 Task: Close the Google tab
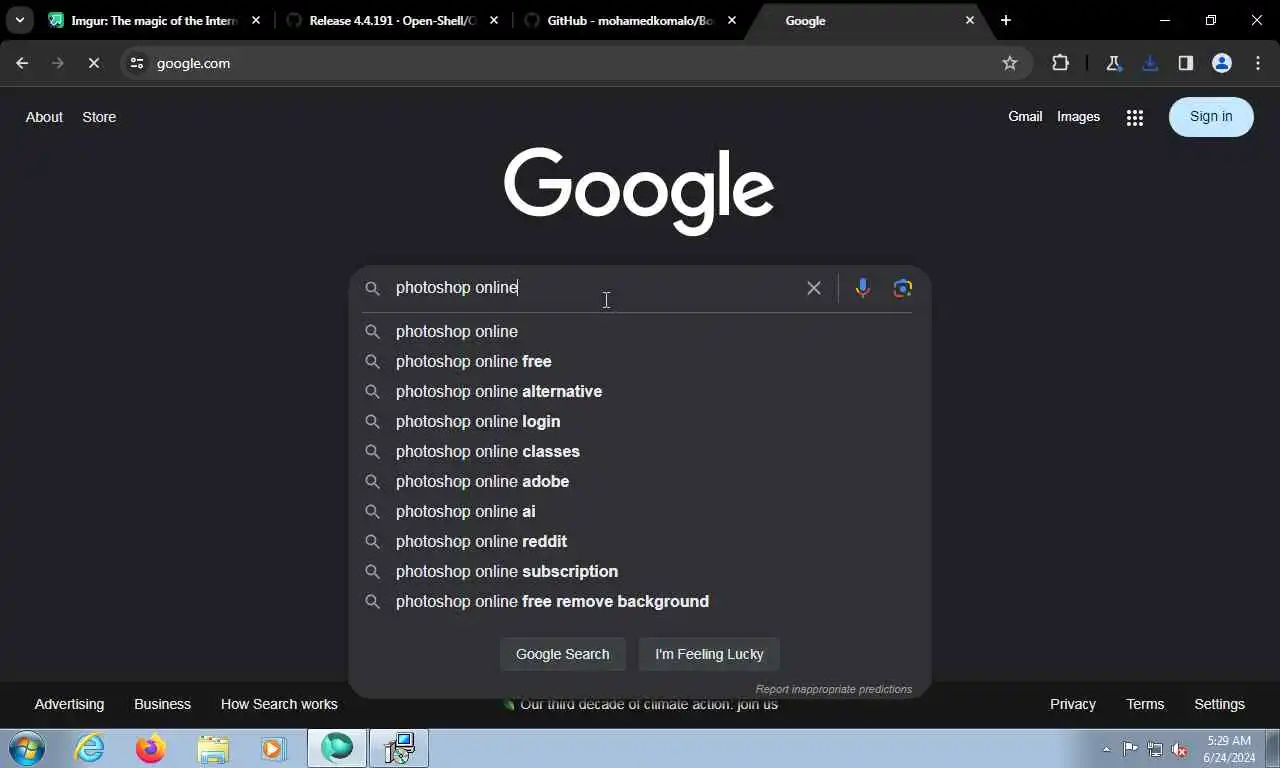pos(969,20)
